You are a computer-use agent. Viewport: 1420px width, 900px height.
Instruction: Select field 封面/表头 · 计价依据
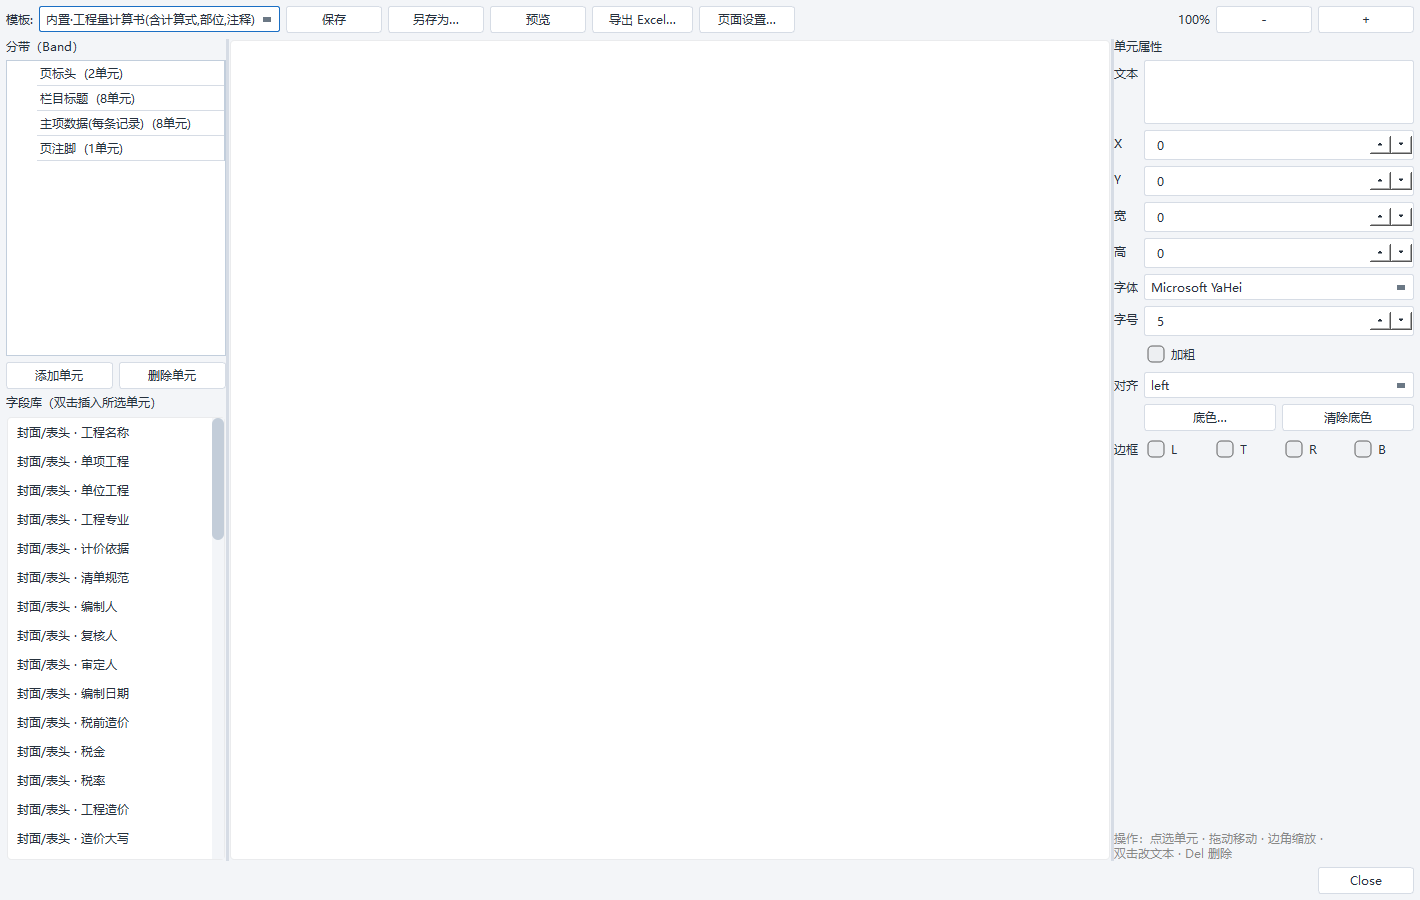(110, 548)
